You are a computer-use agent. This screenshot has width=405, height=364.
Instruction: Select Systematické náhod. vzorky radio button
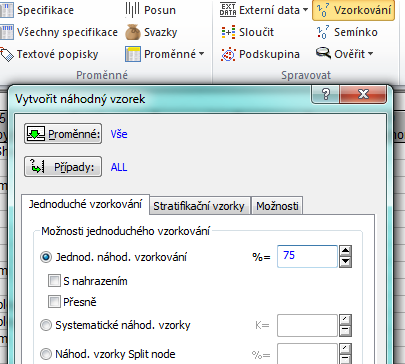point(46,325)
